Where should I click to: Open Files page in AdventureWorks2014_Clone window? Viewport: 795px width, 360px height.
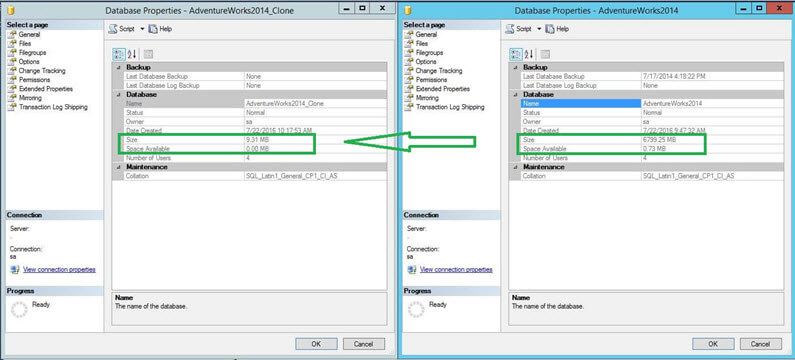[24, 44]
